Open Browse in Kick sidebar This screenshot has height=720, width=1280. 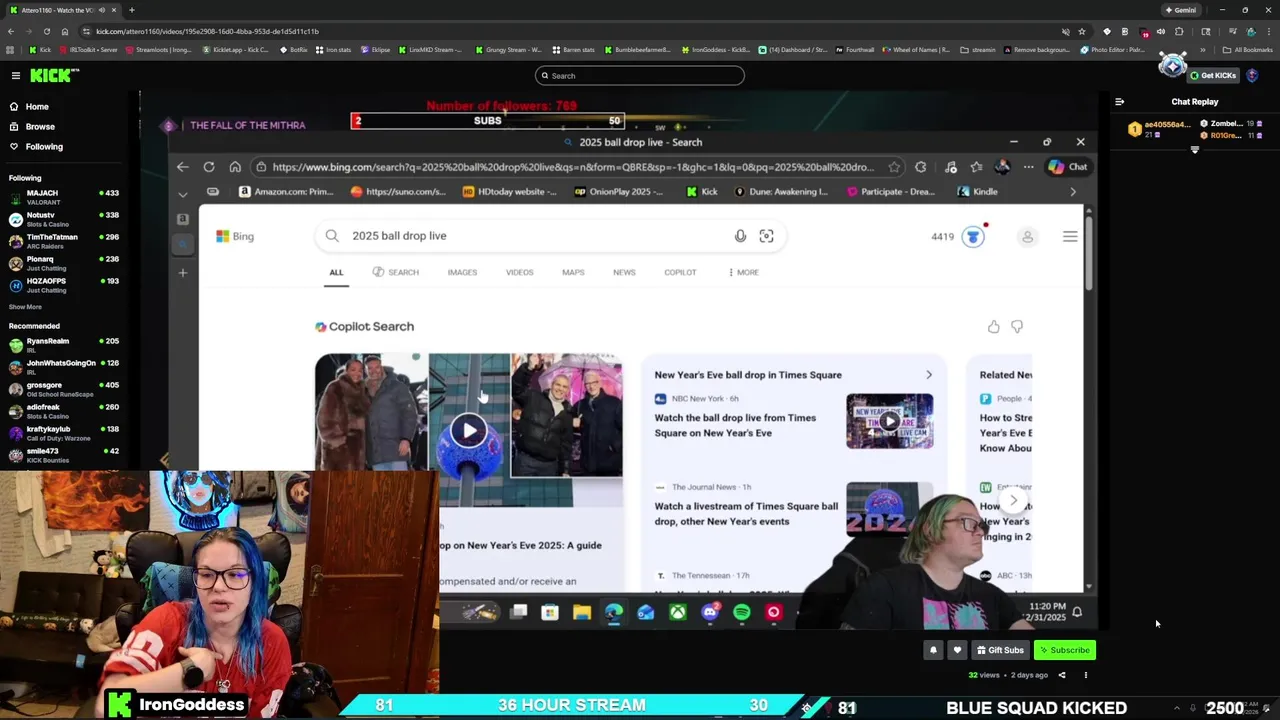click(40, 127)
